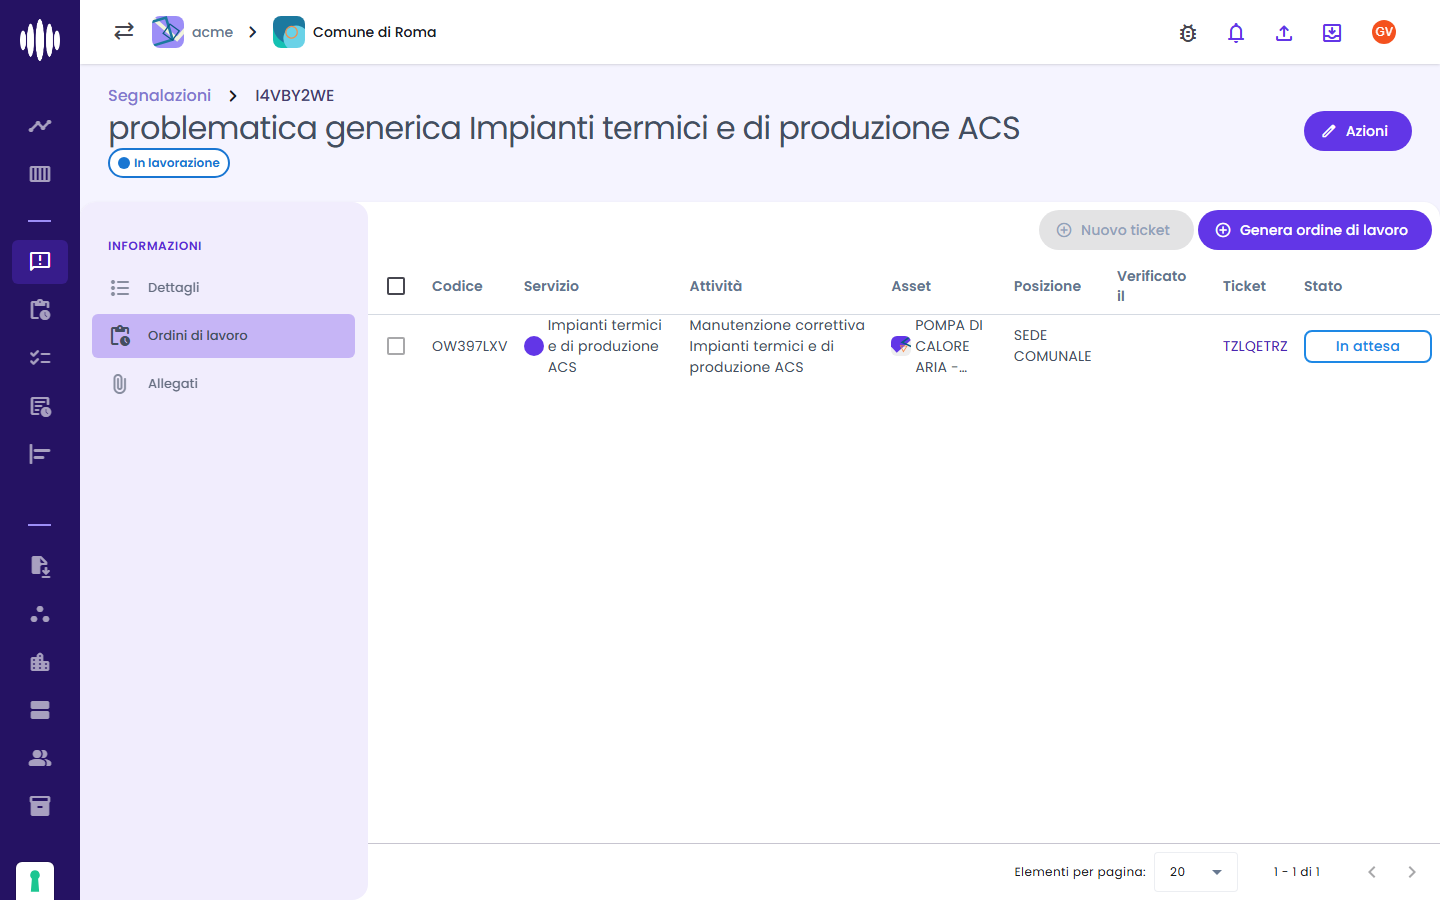The width and height of the screenshot is (1440, 900).
Task: Click the Codice column header
Action: click(457, 286)
